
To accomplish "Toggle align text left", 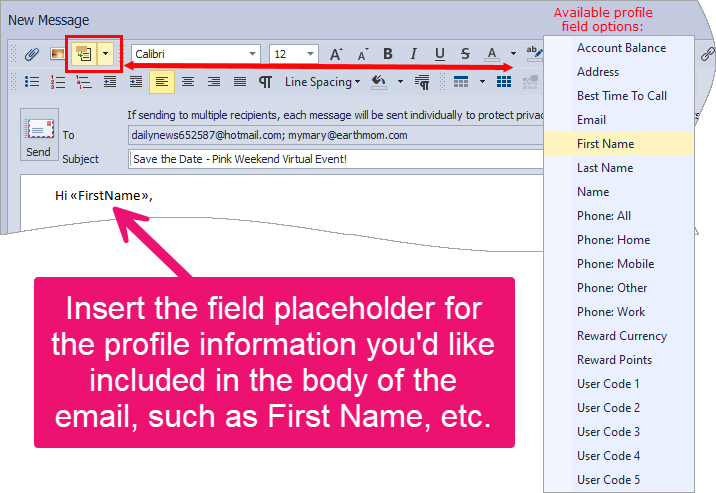I will [162, 82].
